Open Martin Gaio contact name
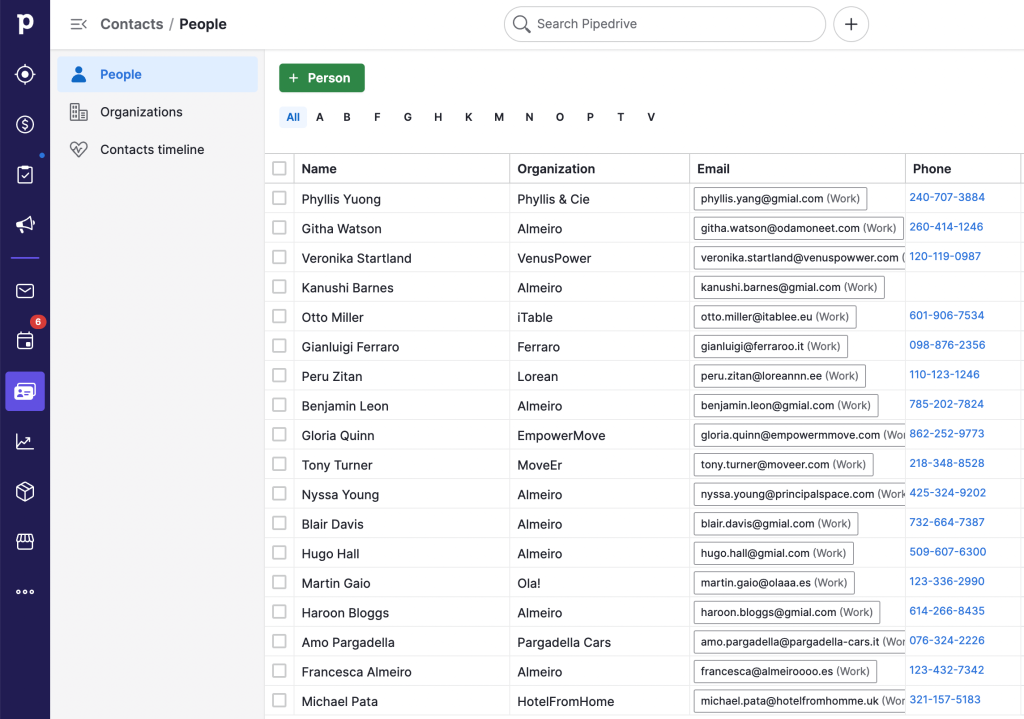 (x=336, y=583)
